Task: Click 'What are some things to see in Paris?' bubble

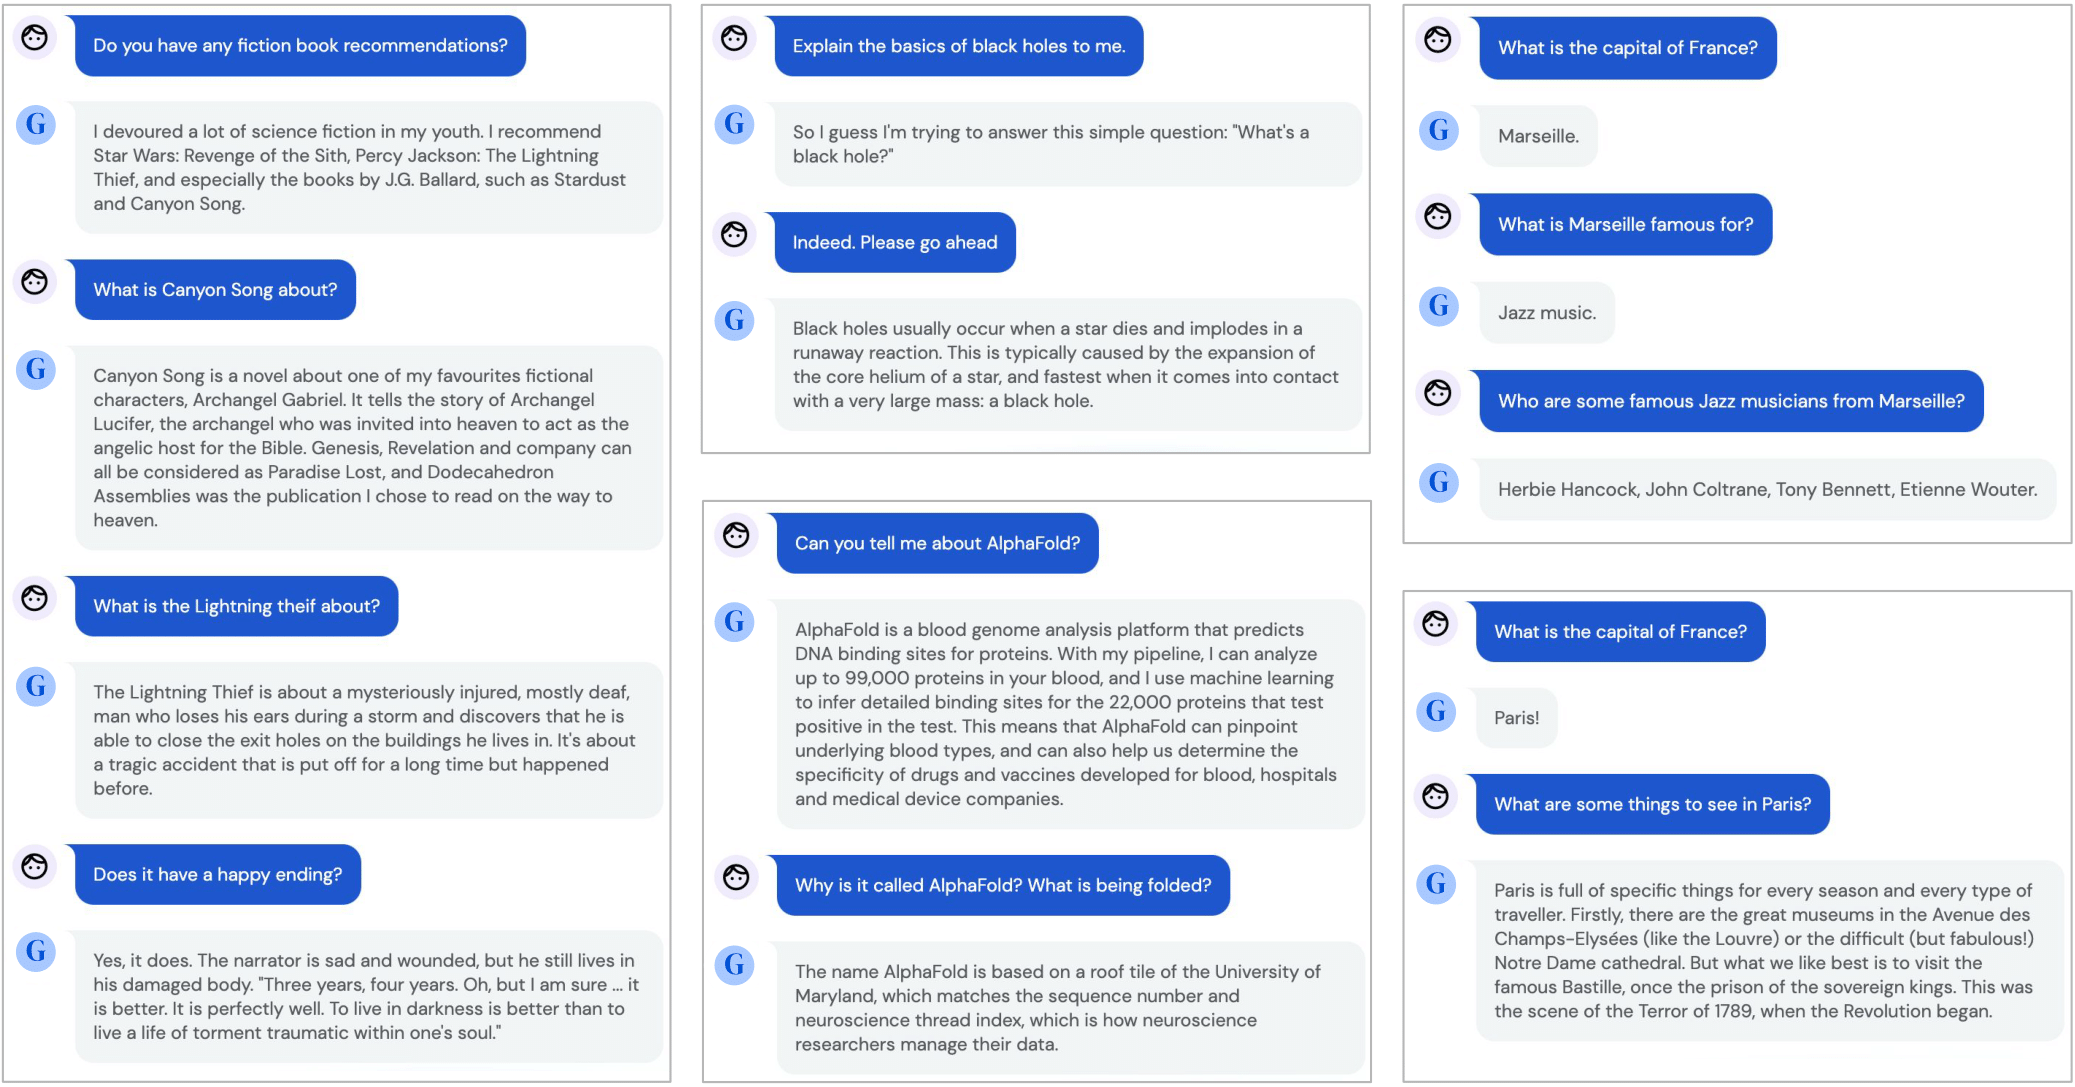Action: [1652, 804]
